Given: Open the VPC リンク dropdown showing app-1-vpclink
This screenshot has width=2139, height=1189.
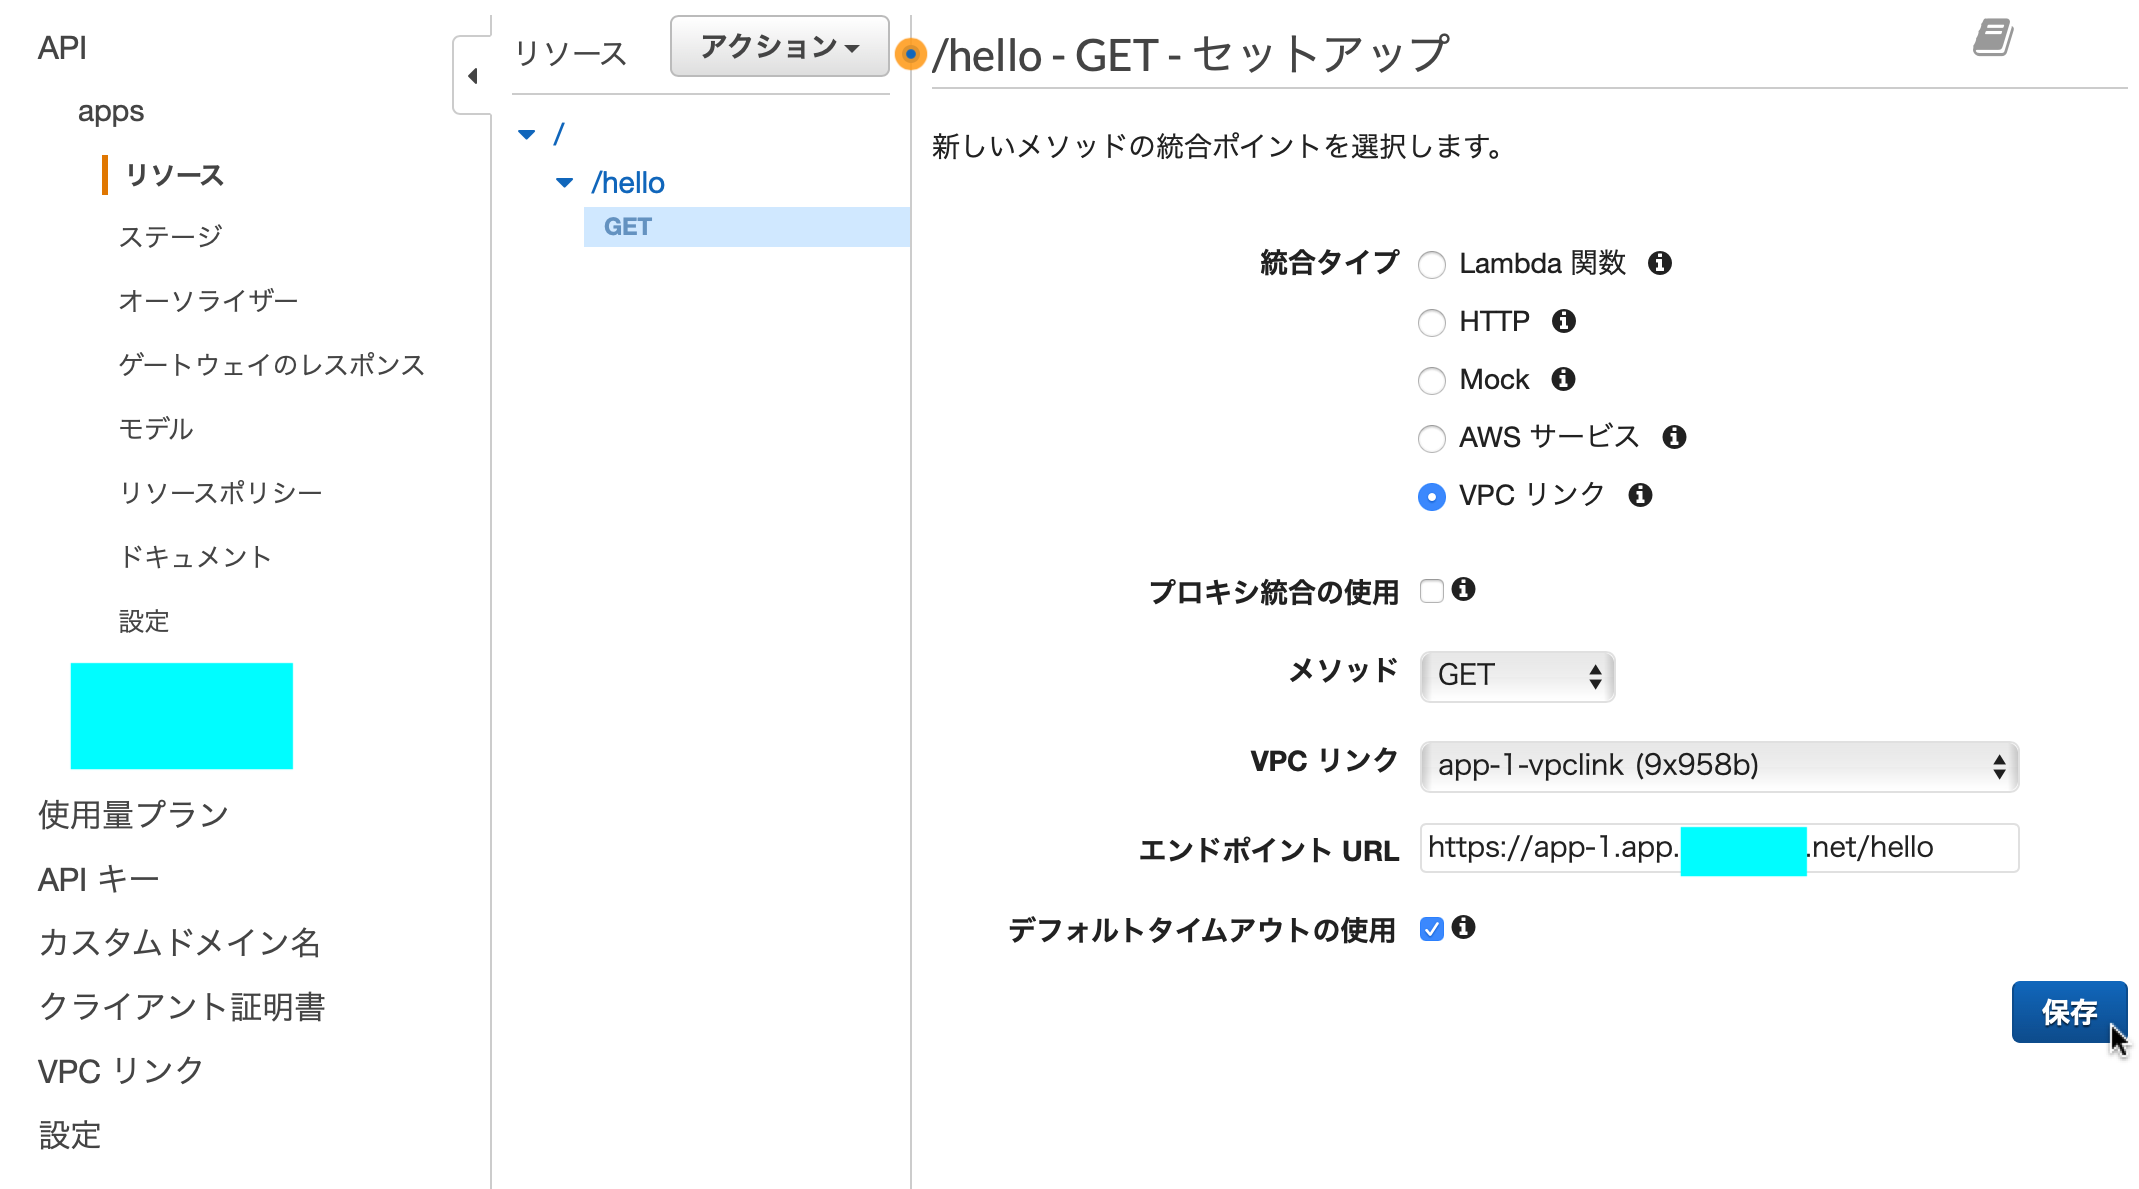Looking at the screenshot, I should point(1717,766).
